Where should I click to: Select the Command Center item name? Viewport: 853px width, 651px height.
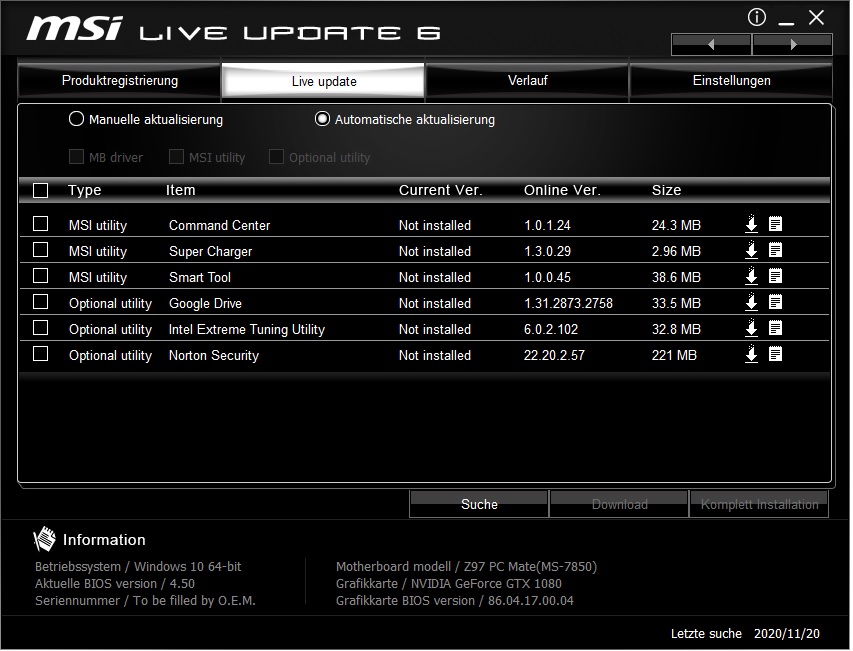[220, 226]
